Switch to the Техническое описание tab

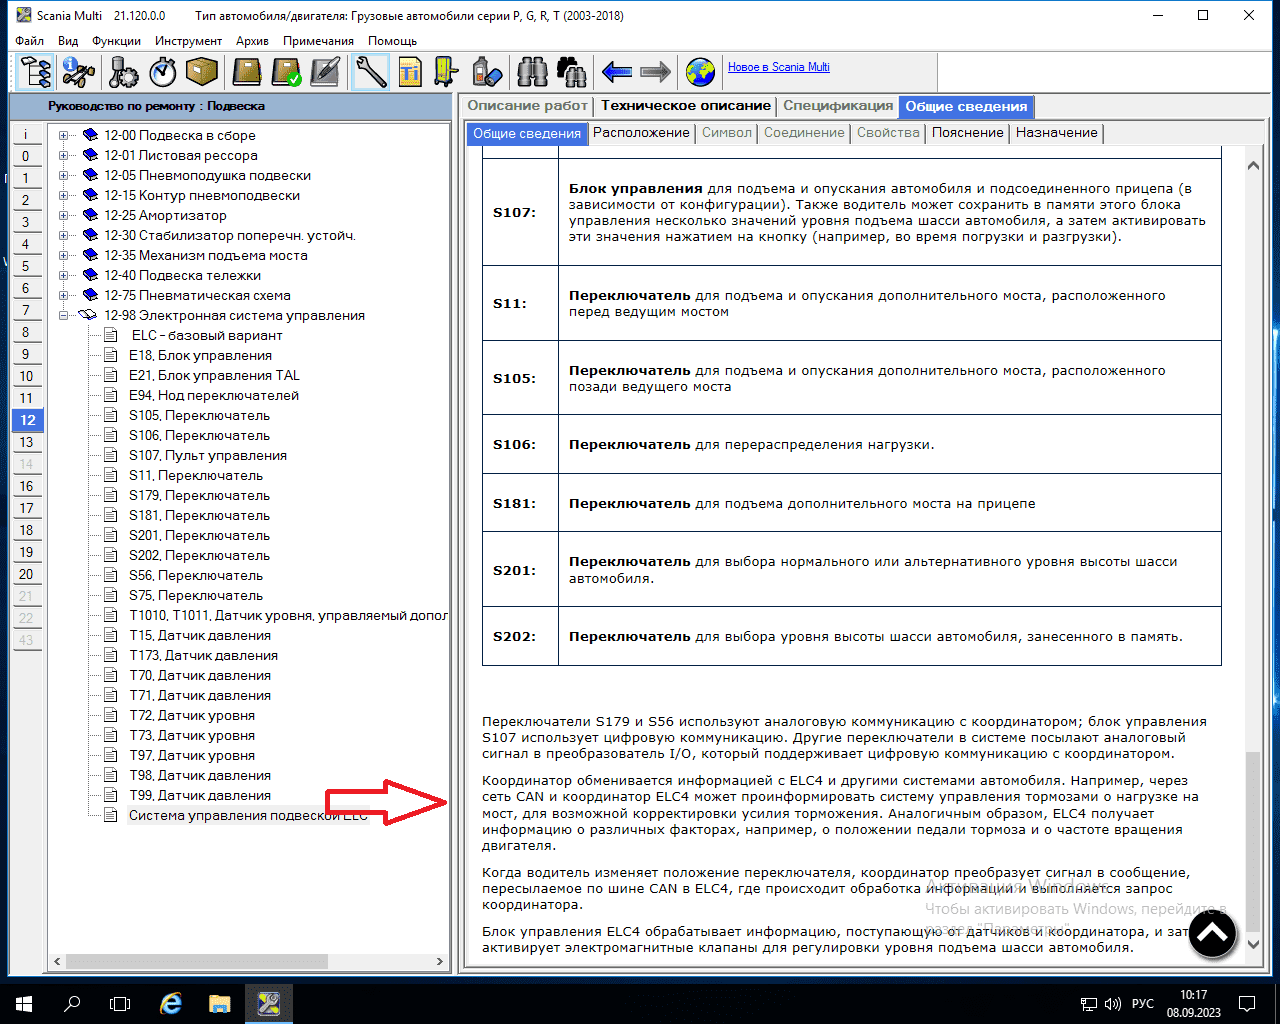[x=685, y=106]
